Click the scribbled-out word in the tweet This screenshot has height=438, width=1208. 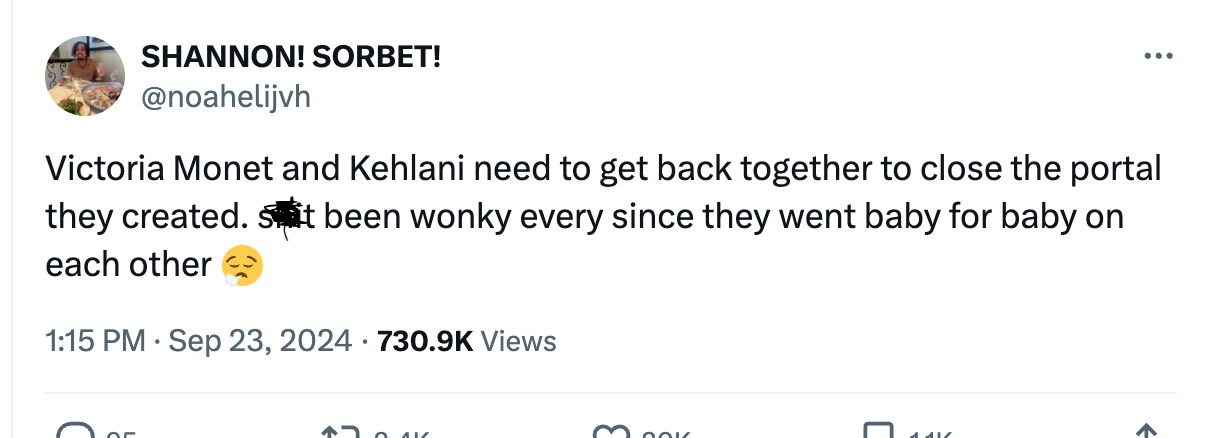pyautogui.click(x=284, y=217)
